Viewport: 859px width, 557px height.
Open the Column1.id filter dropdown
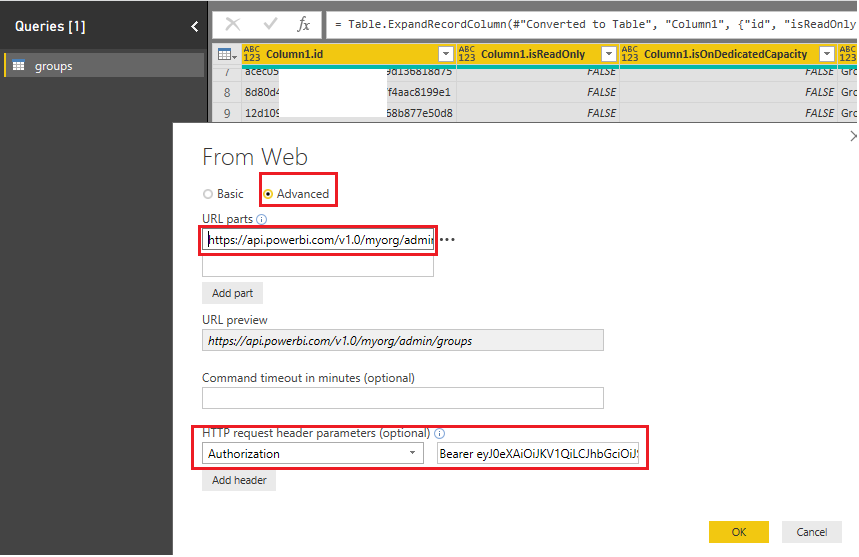[x=446, y=54]
